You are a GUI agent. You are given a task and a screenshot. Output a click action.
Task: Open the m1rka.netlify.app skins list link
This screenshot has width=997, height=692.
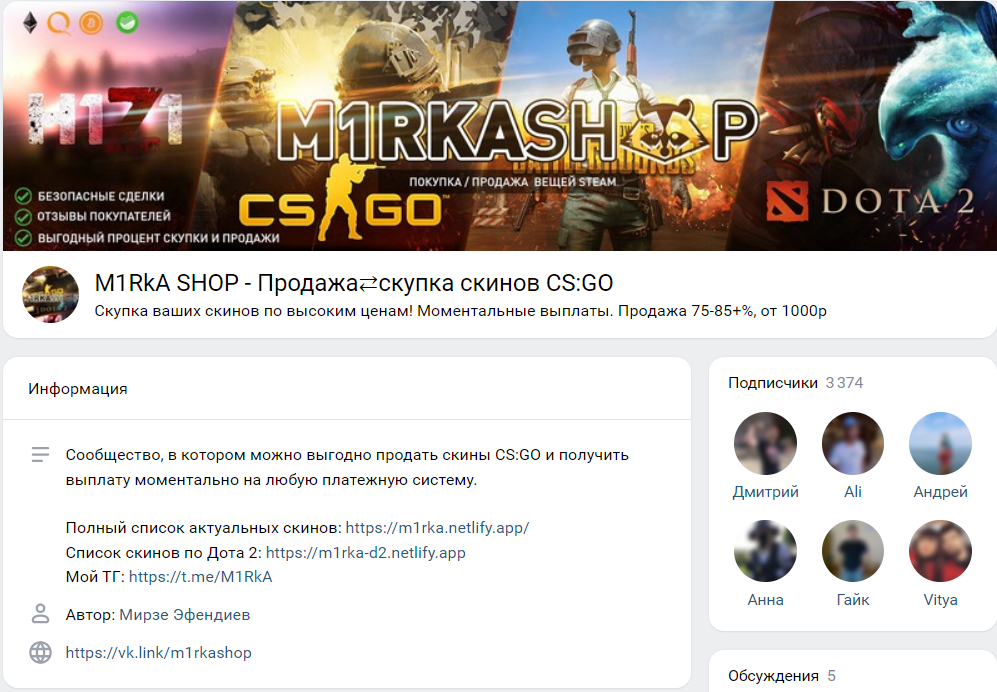[437, 528]
